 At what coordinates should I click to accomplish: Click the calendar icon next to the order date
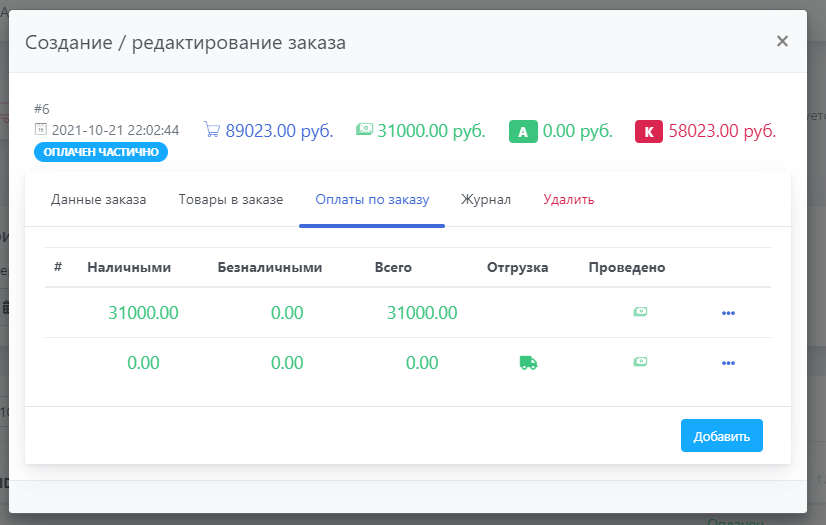pos(41,130)
